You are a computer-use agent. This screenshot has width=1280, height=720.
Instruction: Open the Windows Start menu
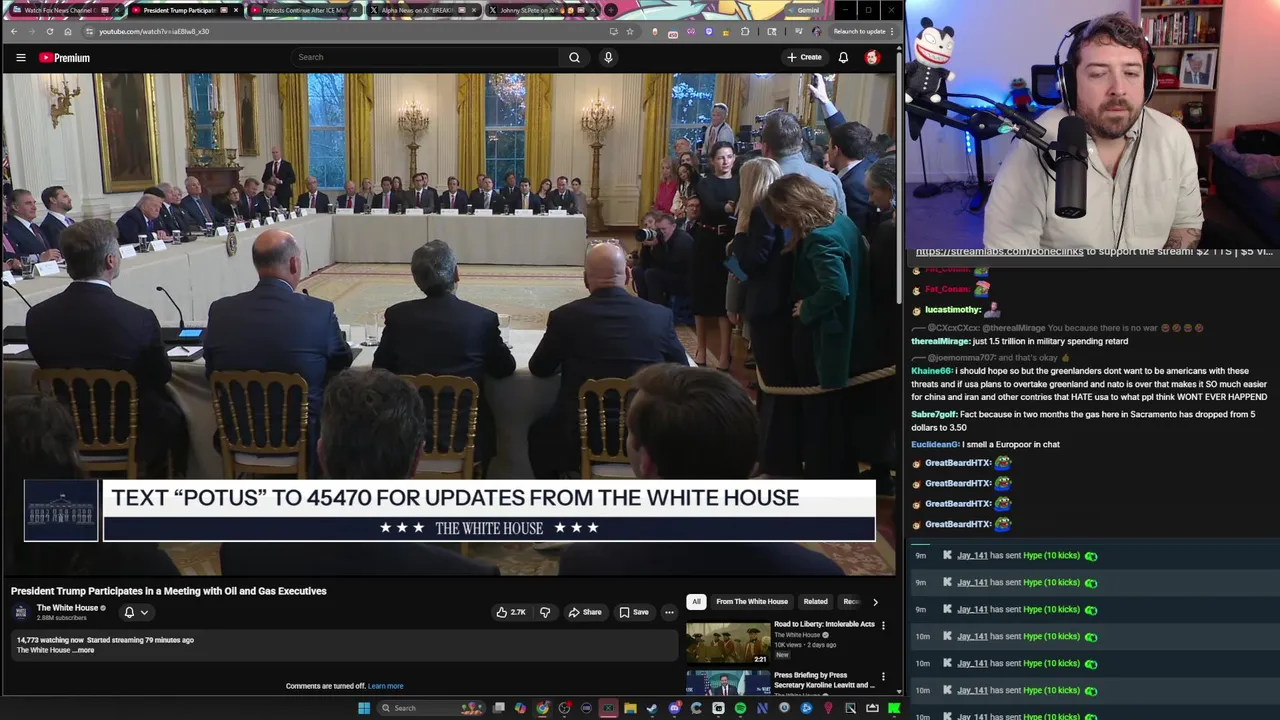364,708
